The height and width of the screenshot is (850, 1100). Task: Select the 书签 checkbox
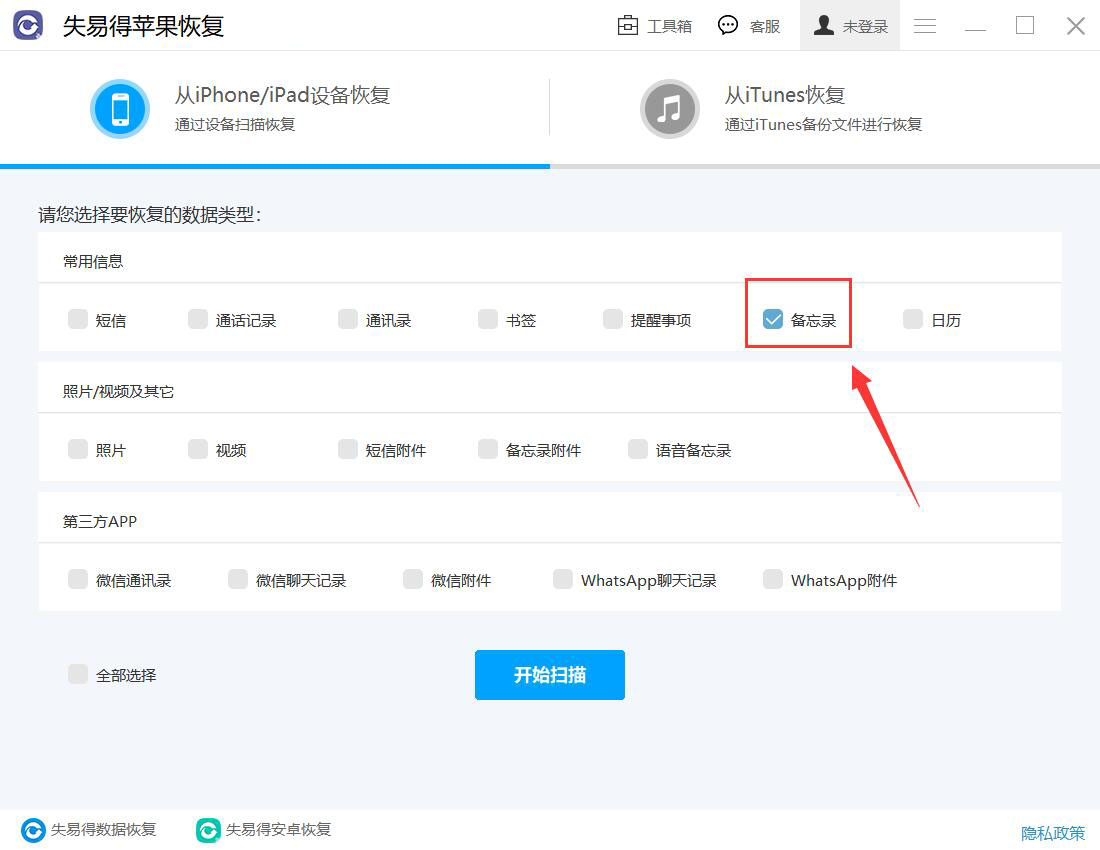488,319
